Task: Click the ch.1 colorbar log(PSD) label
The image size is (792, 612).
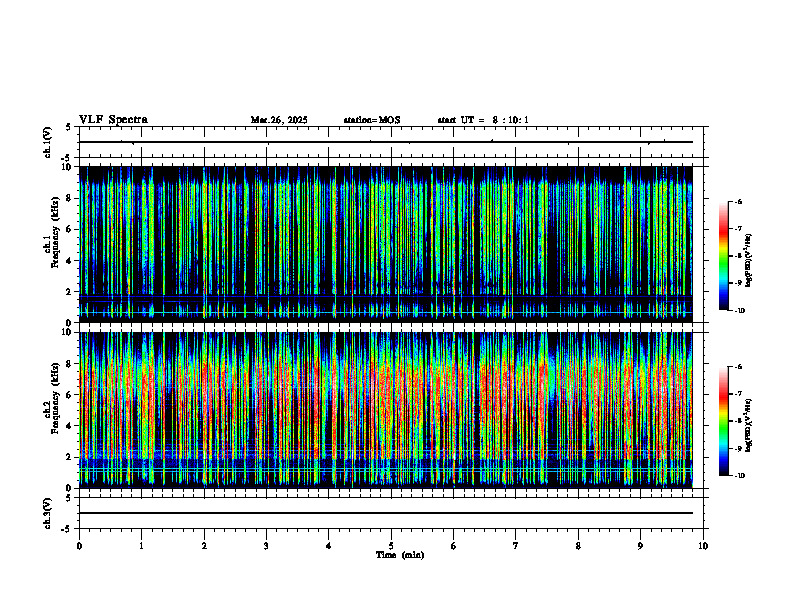Action: [749, 260]
